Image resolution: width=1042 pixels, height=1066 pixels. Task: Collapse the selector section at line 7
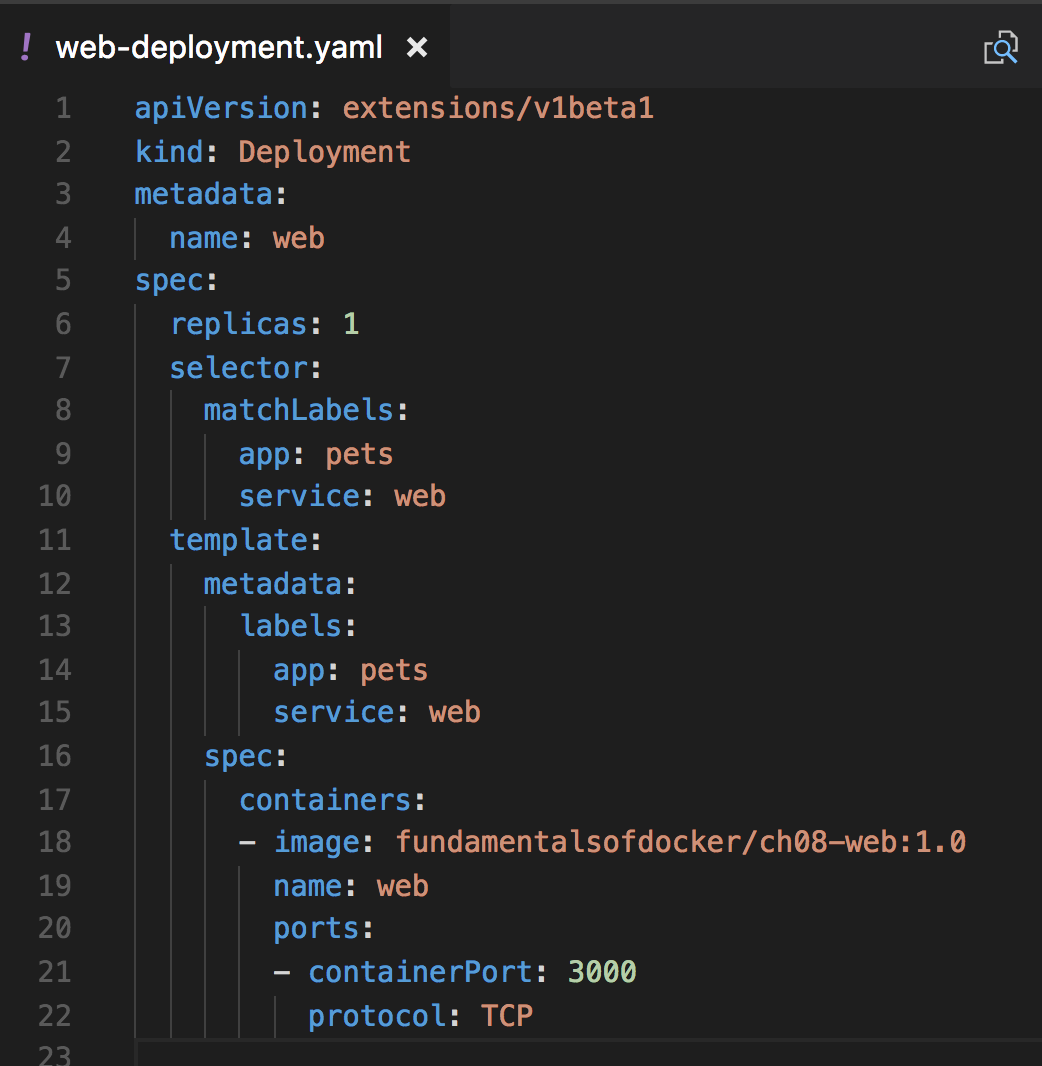[239, 368]
